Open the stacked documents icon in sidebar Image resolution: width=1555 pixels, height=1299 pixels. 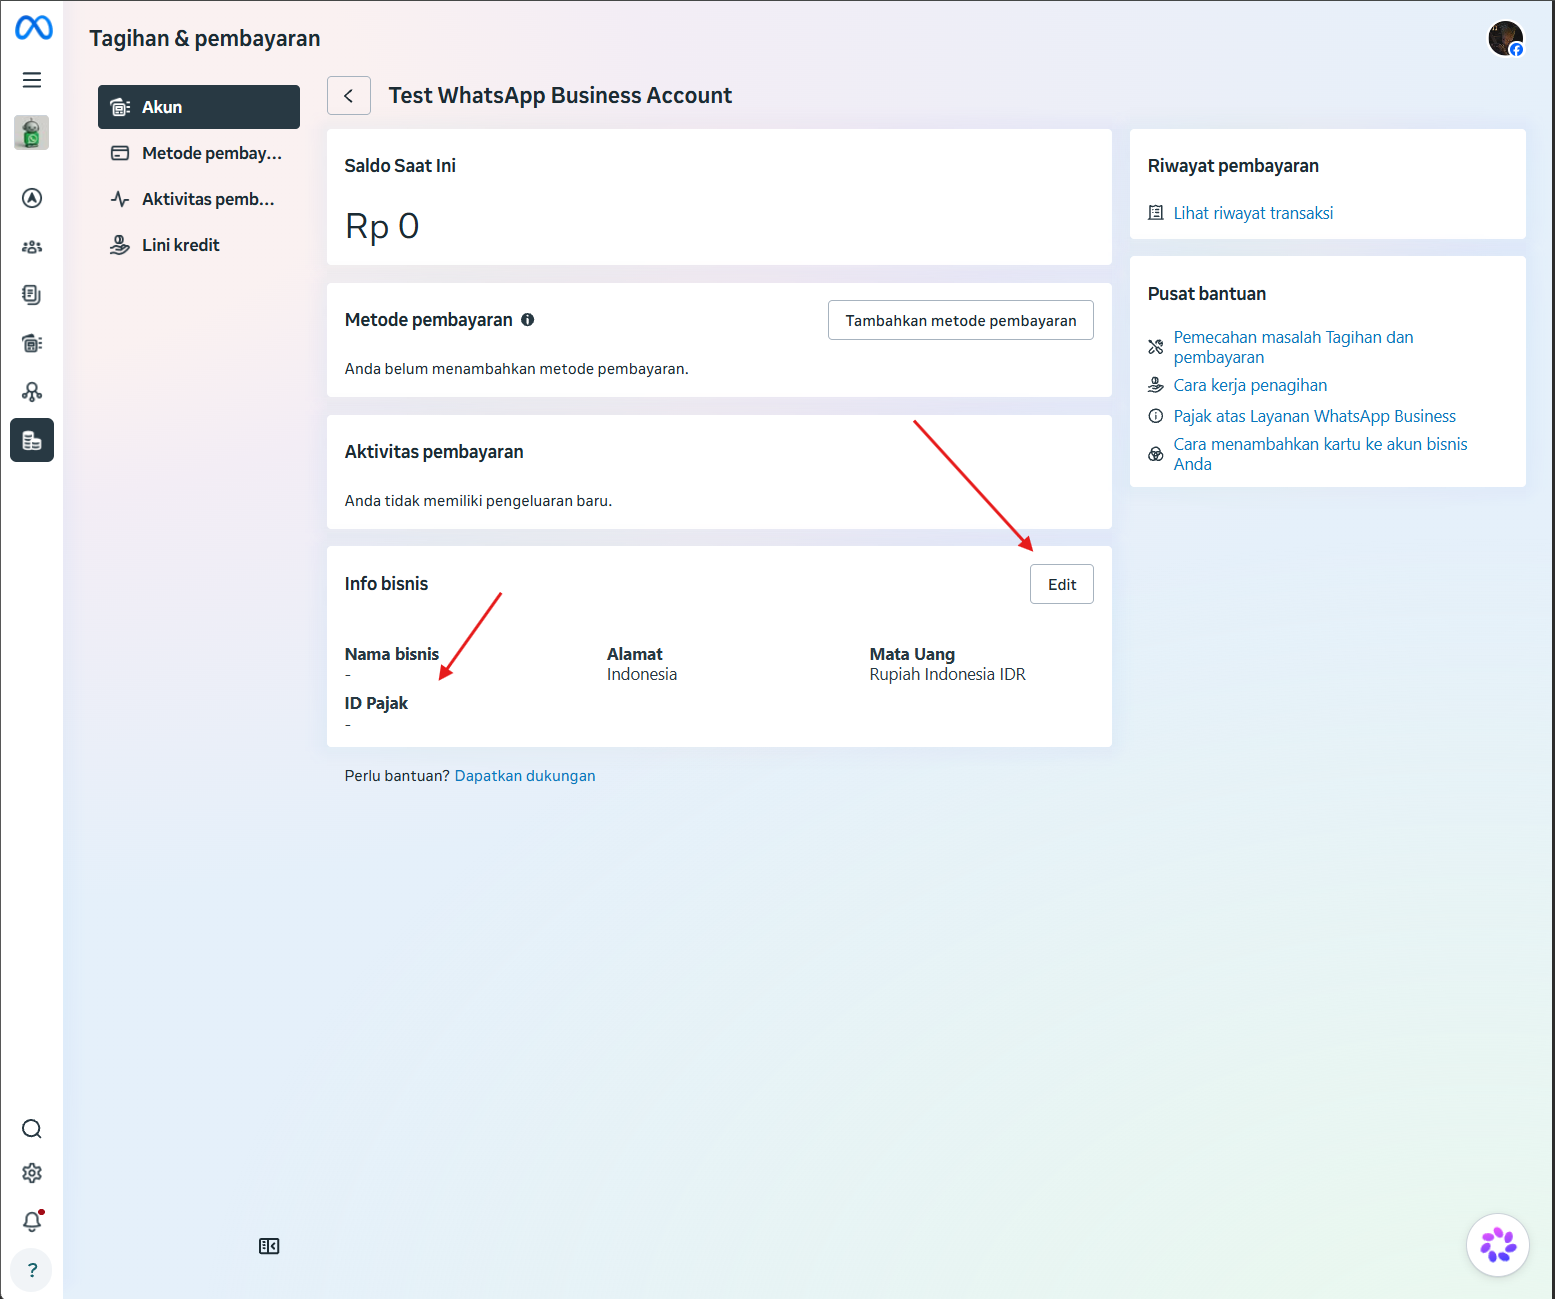(32, 295)
